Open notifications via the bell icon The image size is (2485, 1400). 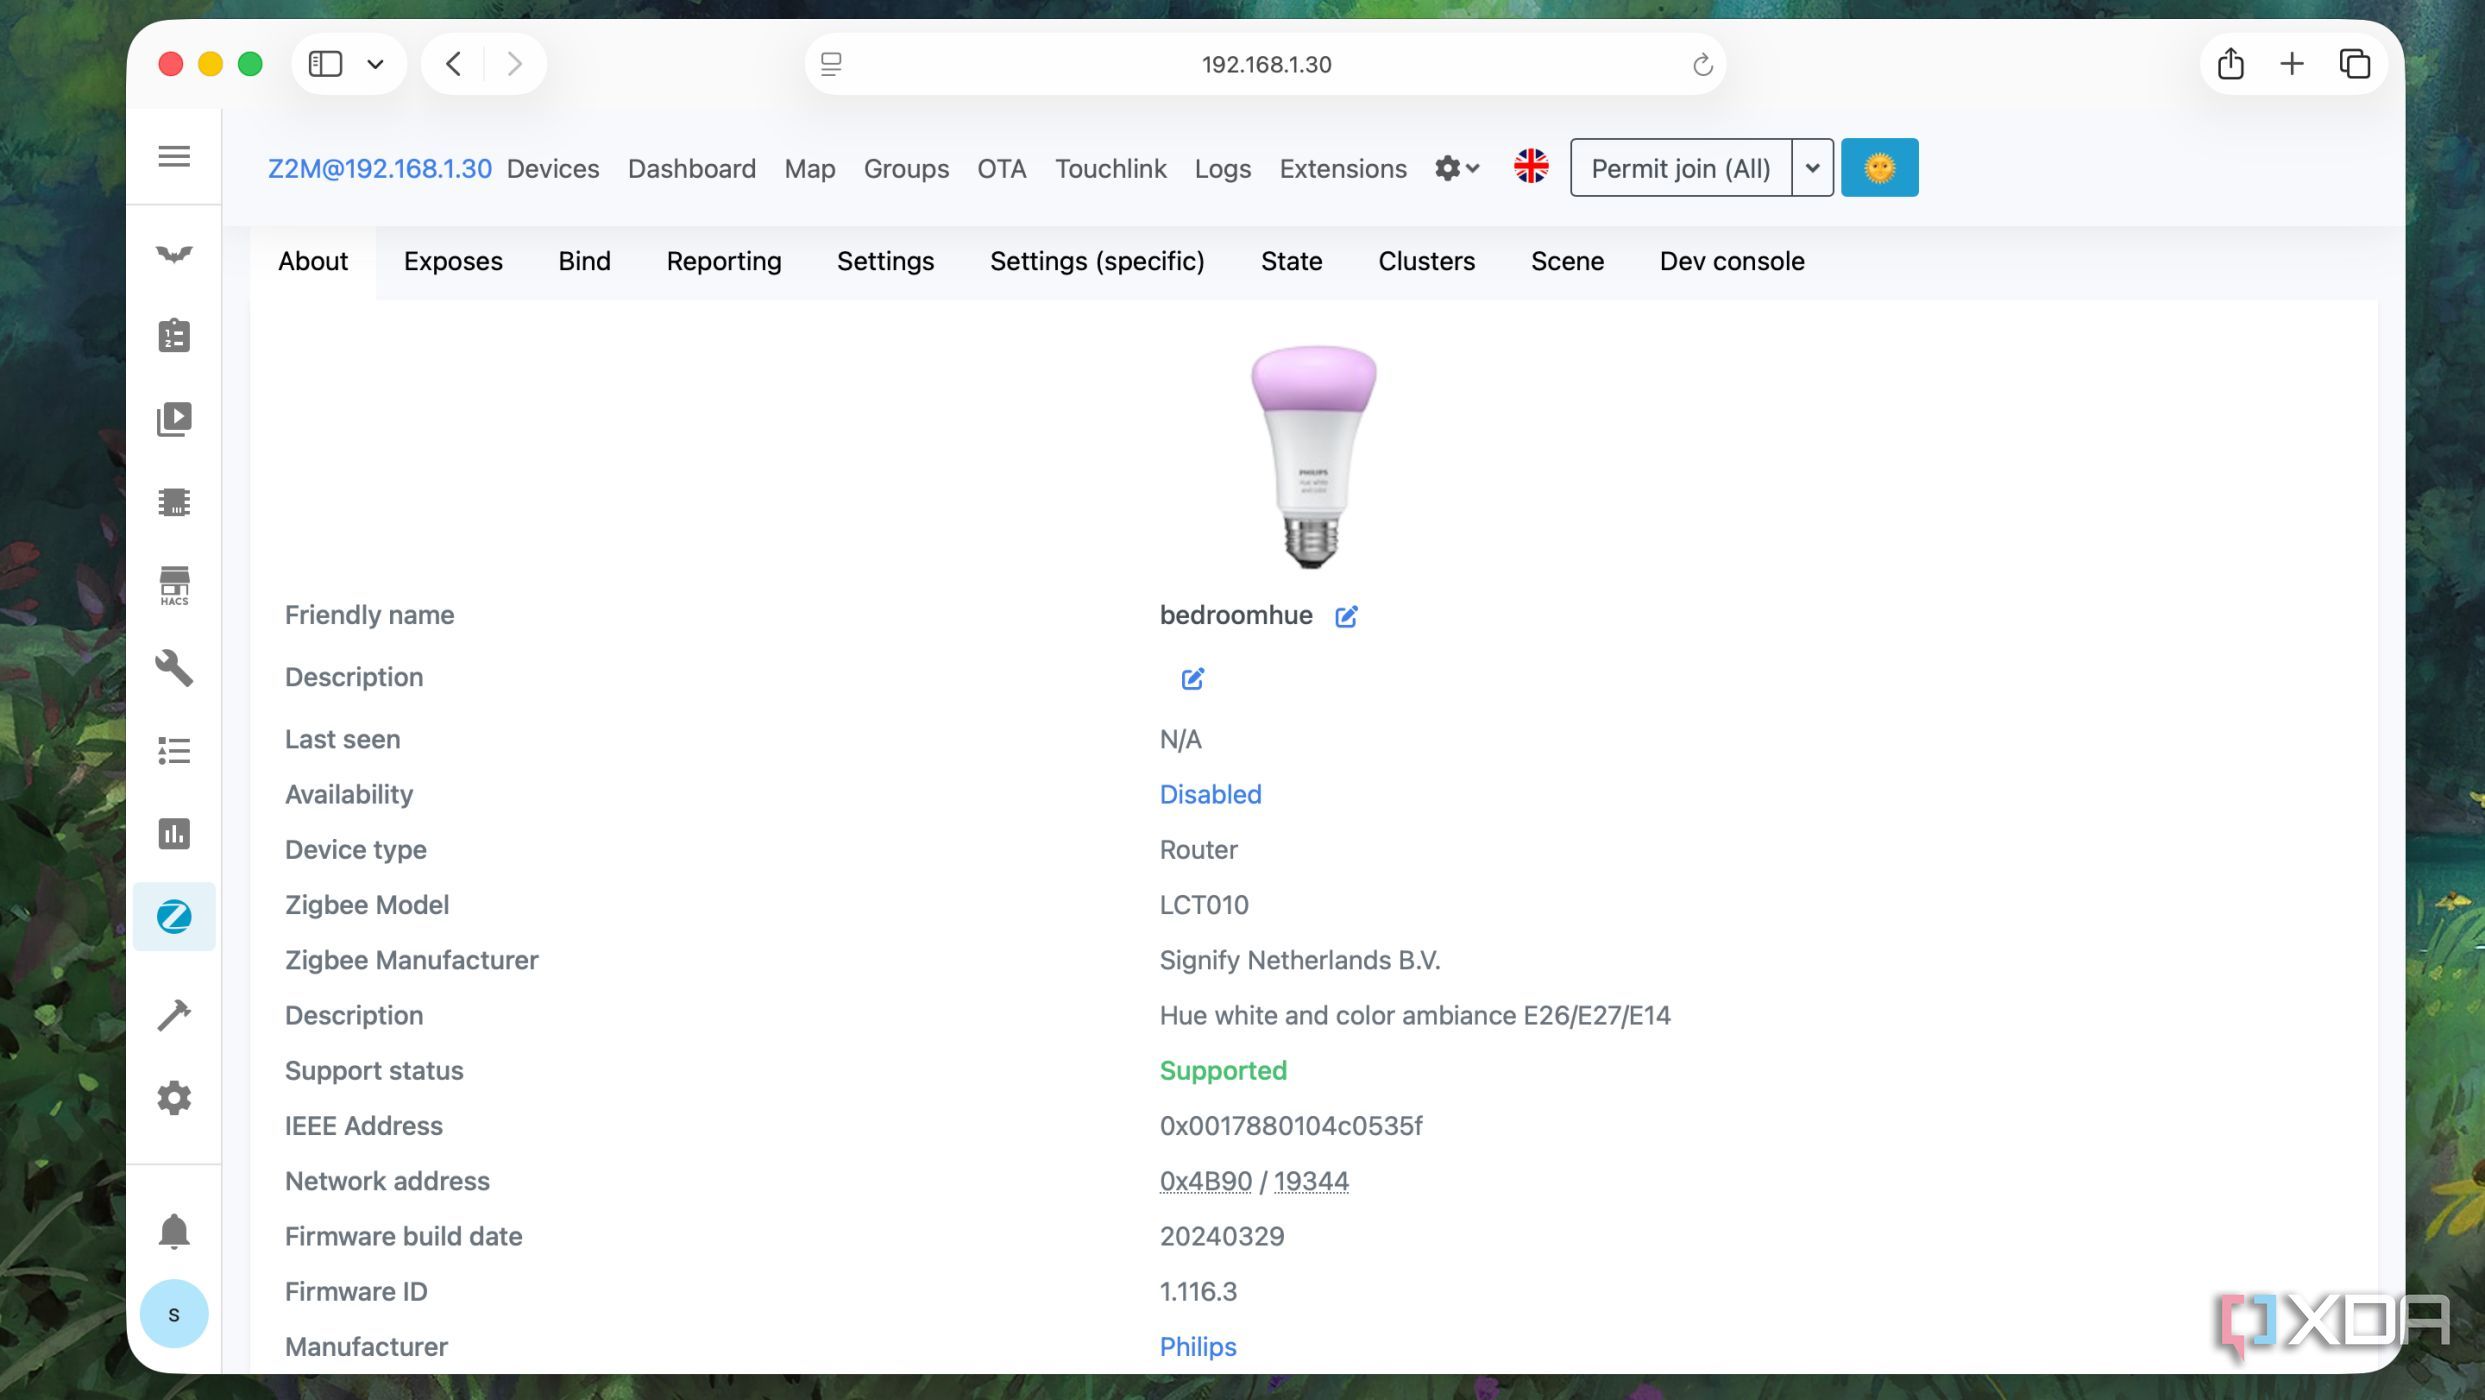(174, 1231)
